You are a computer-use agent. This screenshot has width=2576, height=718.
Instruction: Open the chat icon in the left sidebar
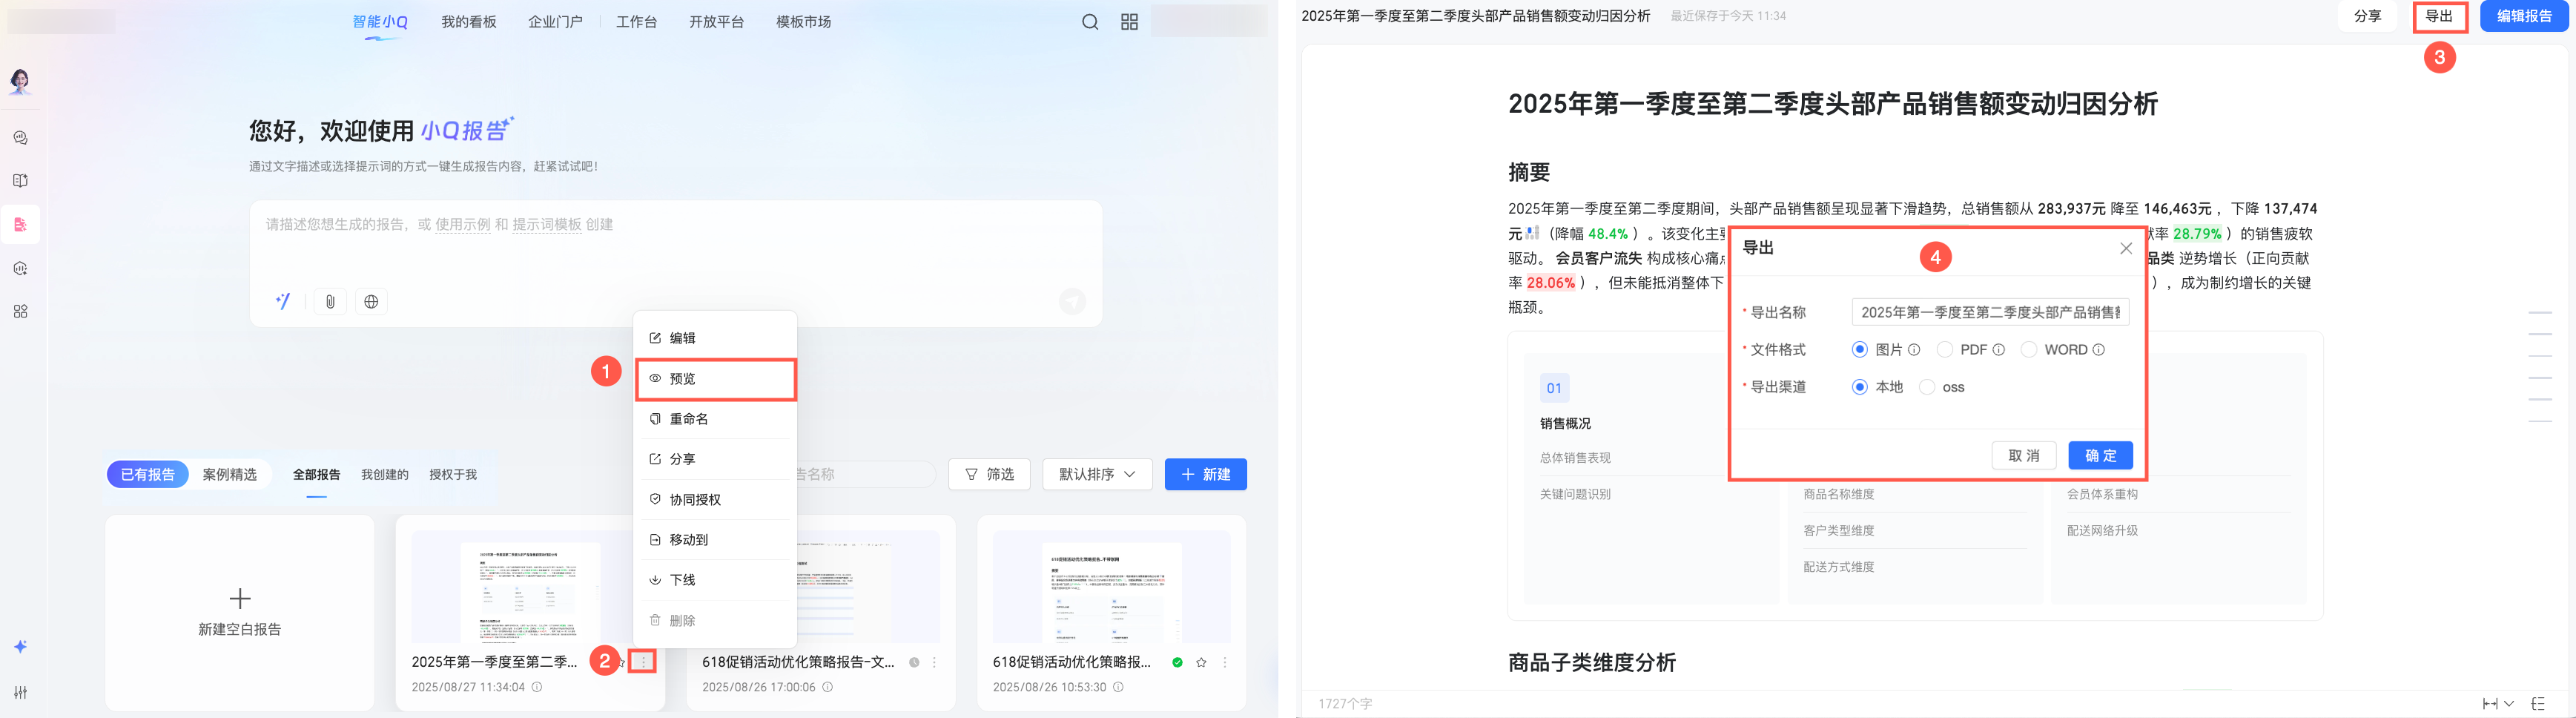[20, 138]
